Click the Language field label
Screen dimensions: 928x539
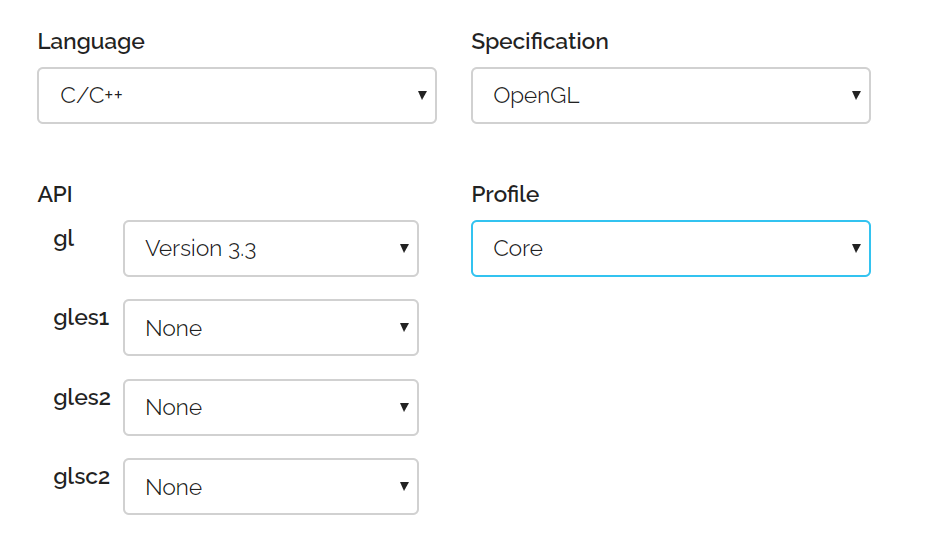[91, 42]
